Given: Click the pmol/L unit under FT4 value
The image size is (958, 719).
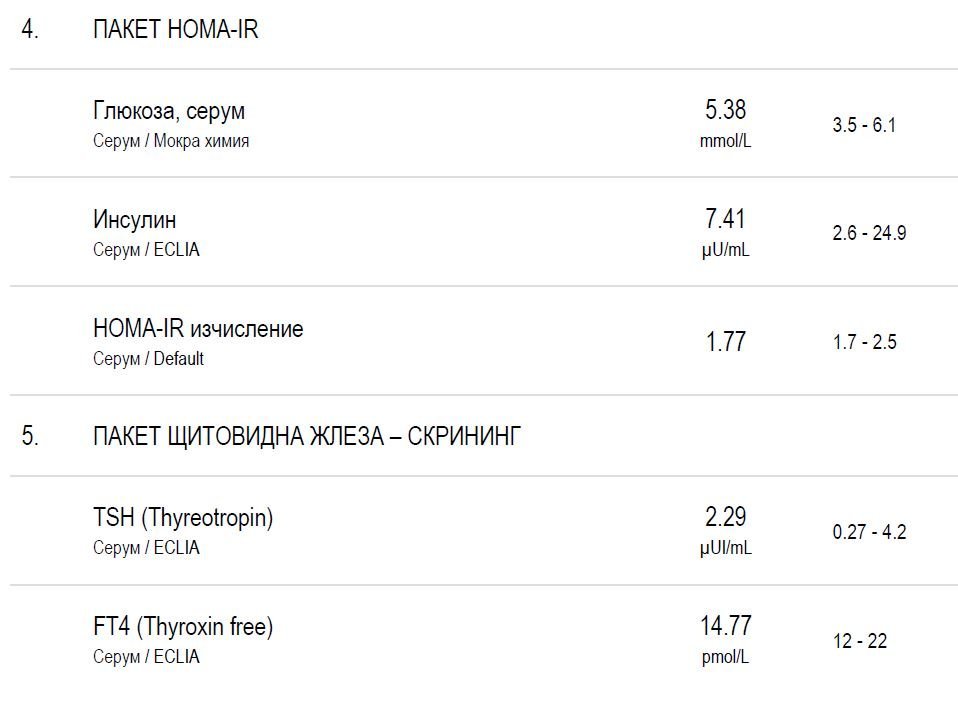Looking at the screenshot, I should tap(725, 657).
